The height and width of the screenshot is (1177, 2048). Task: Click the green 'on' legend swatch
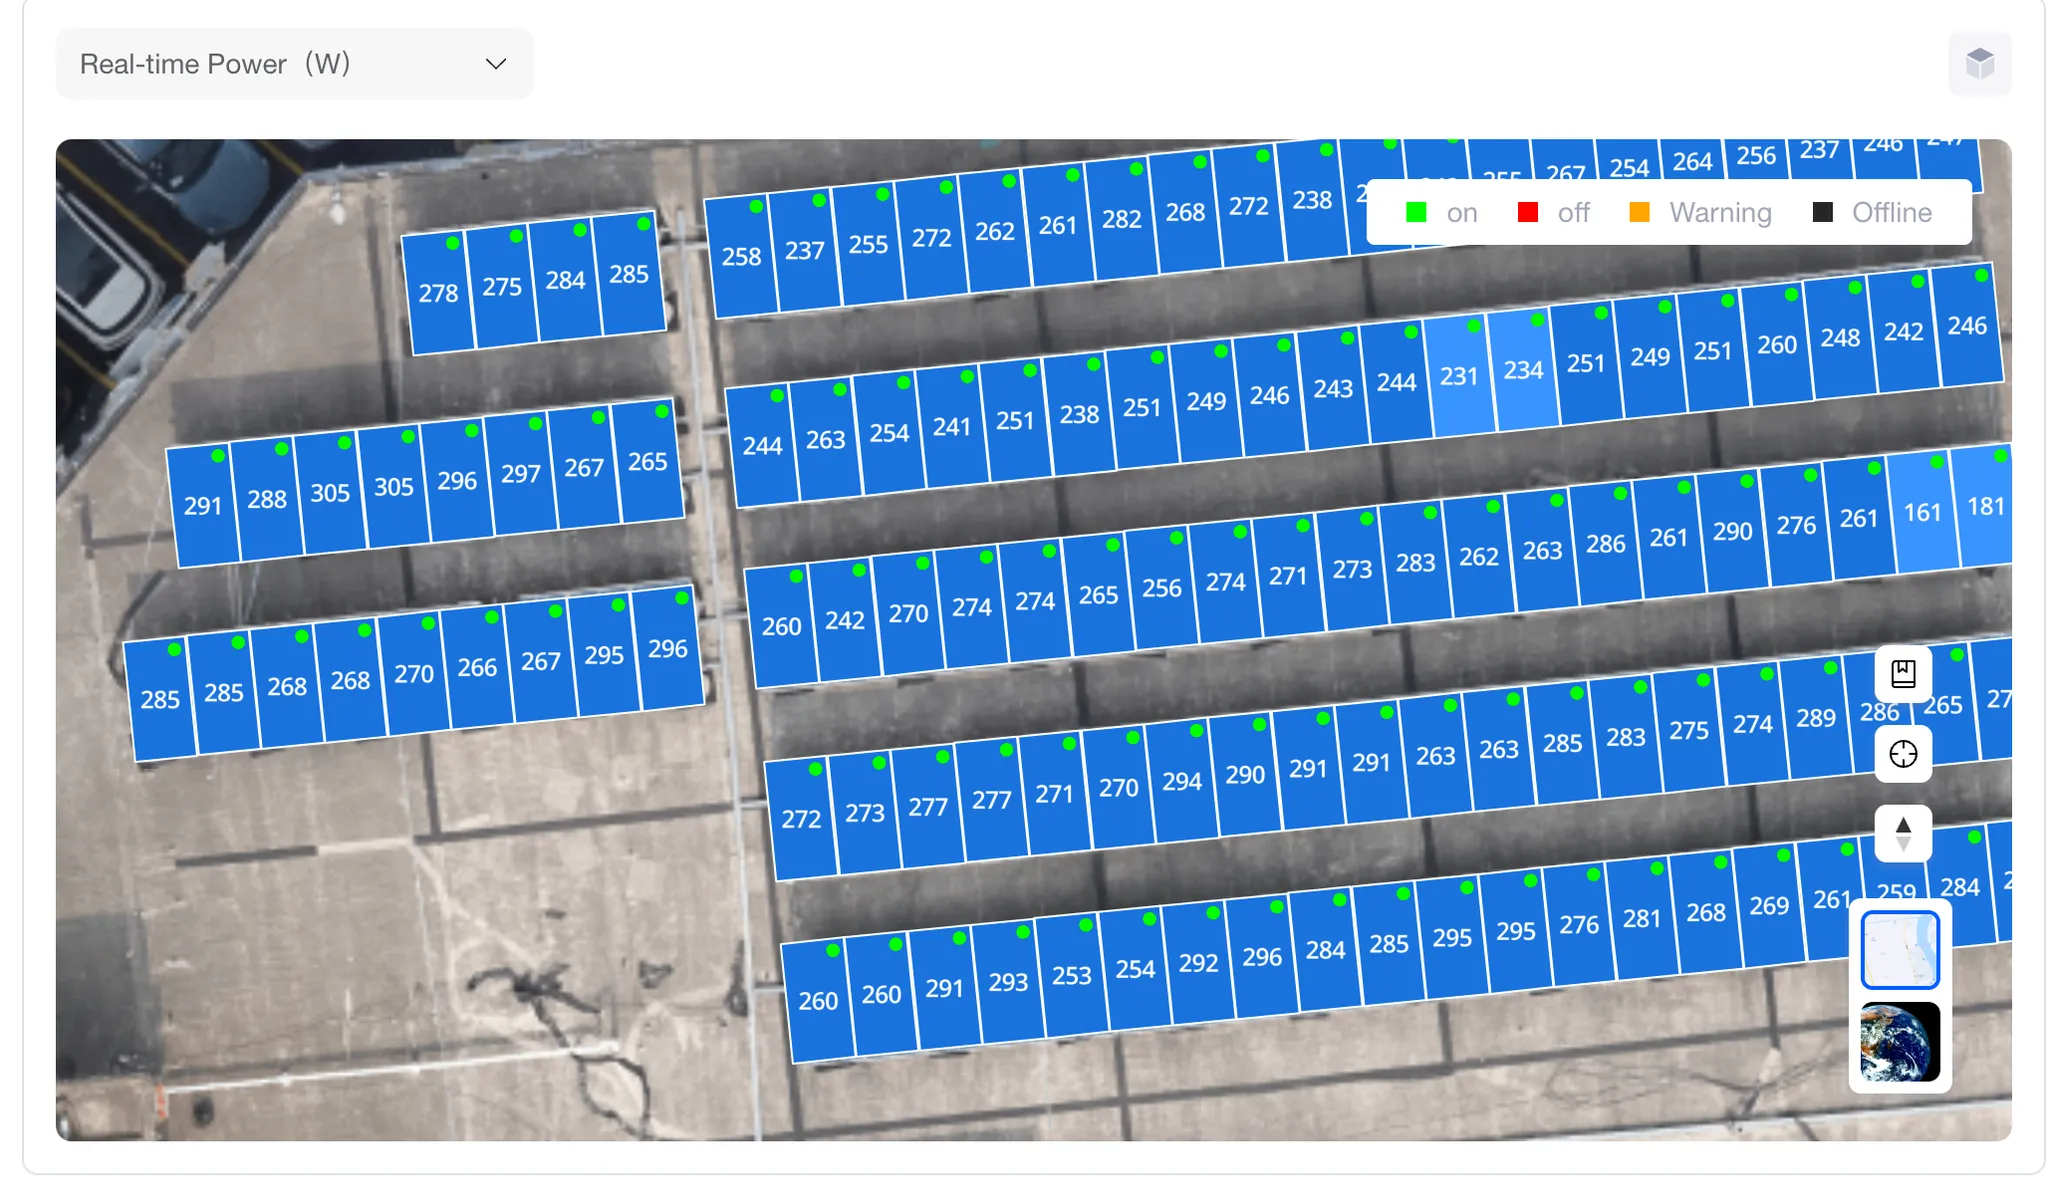(1416, 212)
